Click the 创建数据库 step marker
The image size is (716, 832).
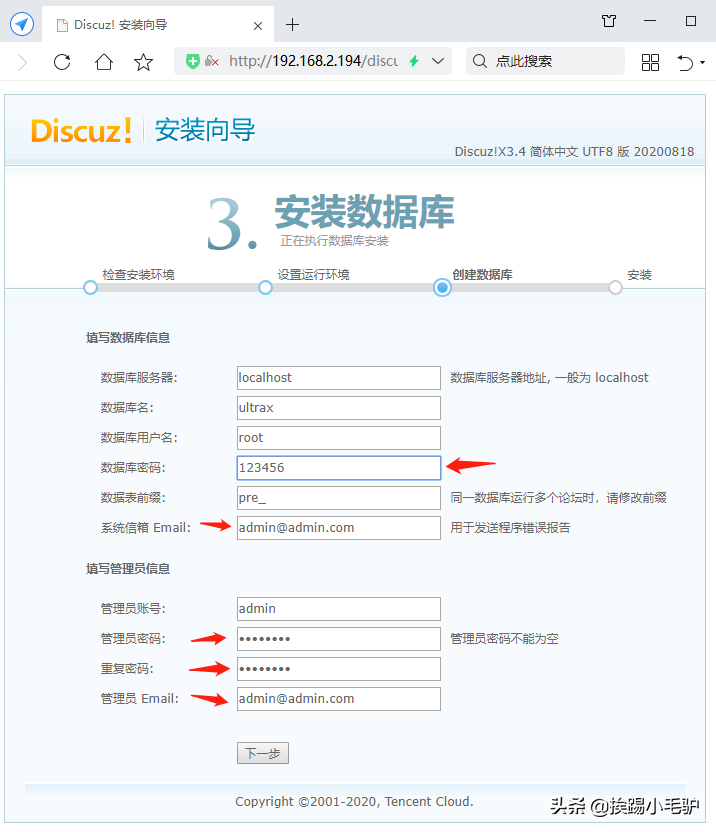(x=442, y=288)
